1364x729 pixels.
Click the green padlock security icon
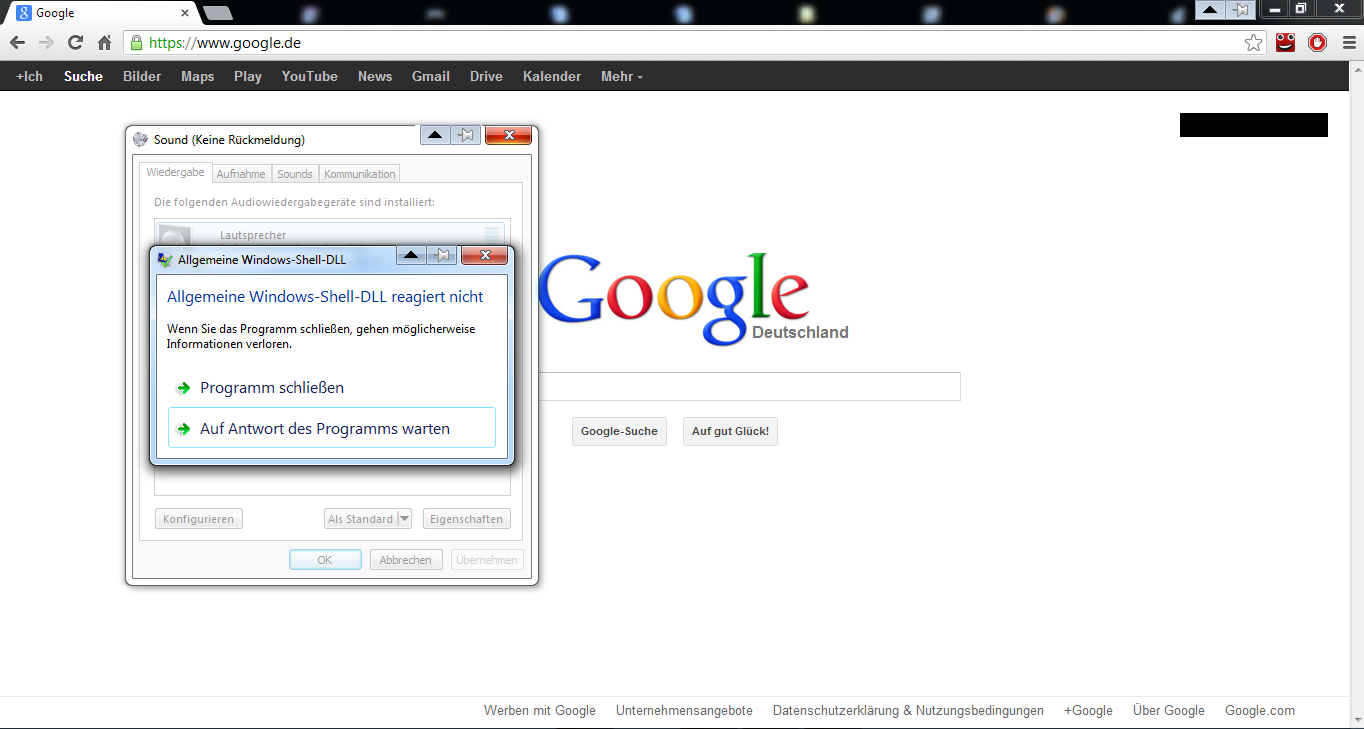(x=136, y=43)
